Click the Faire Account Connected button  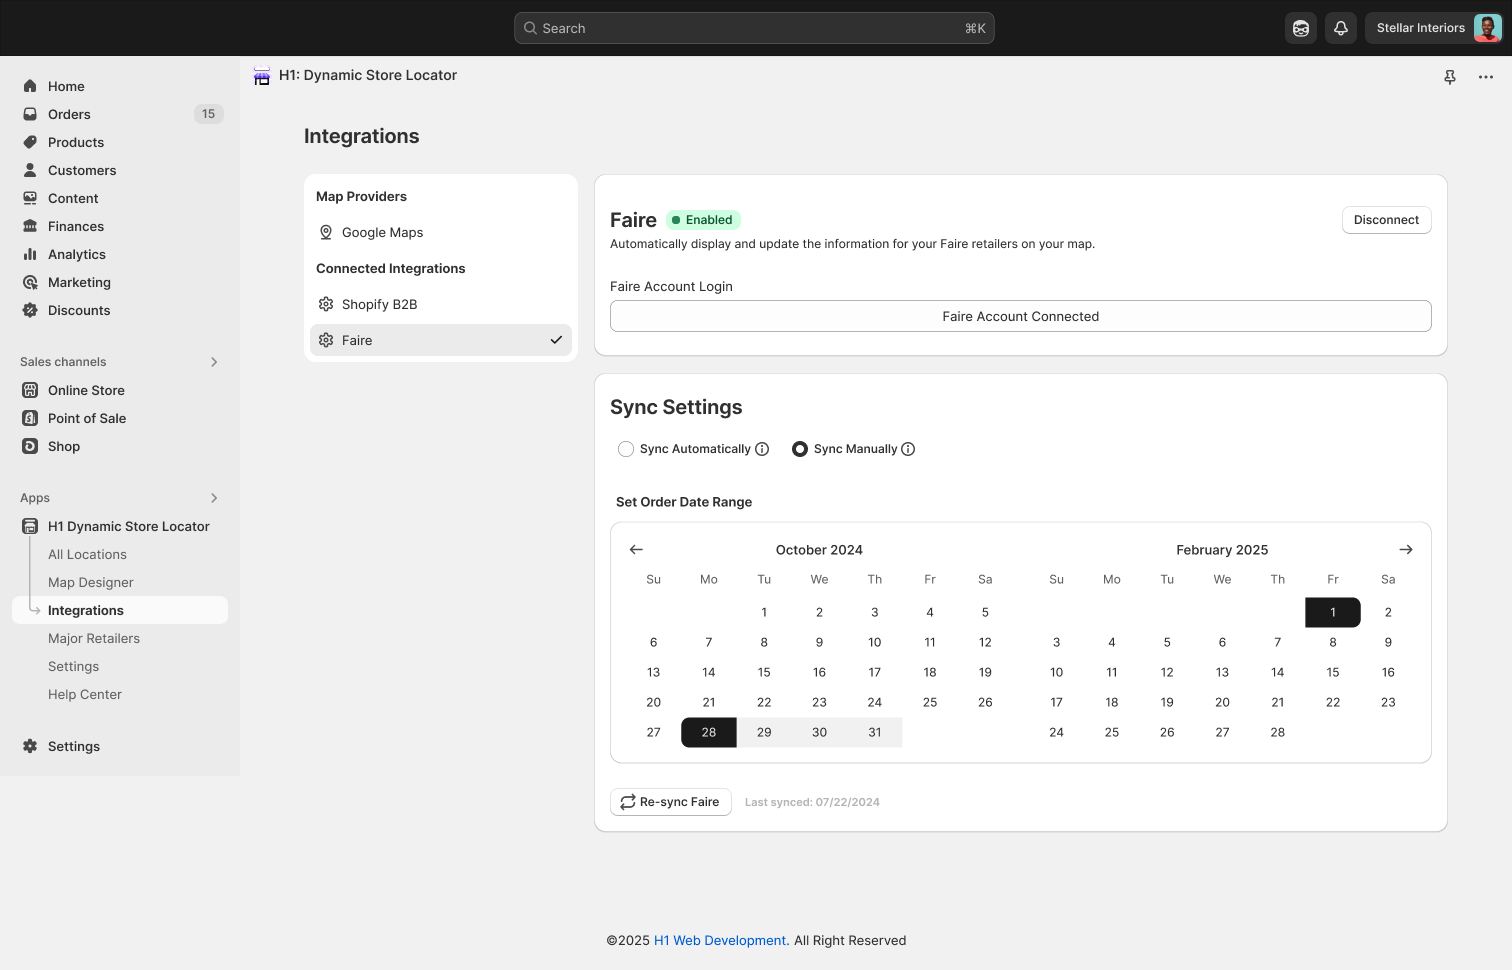pos(1020,316)
